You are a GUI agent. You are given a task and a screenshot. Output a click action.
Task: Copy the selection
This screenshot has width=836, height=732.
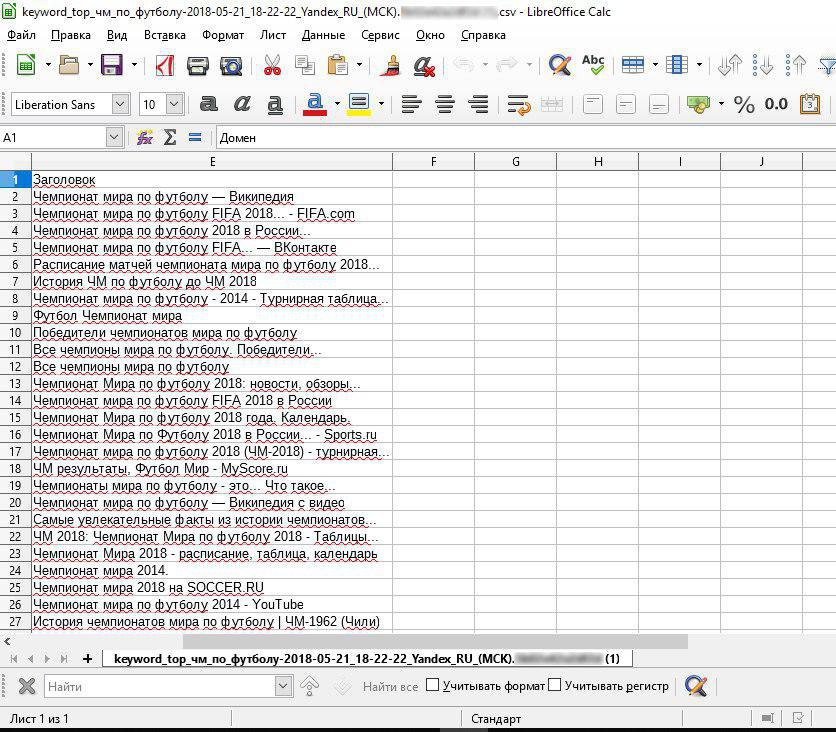pos(305,66)
